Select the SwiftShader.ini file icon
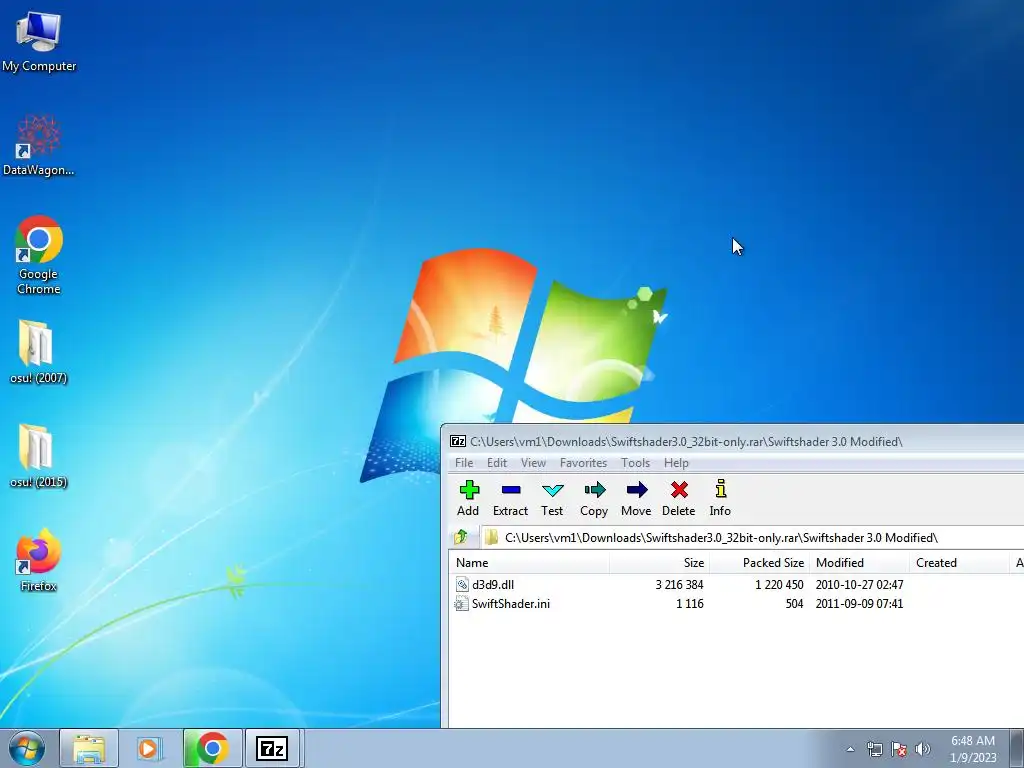Screen dimensions: 1024x768 (x=462, y=603)
